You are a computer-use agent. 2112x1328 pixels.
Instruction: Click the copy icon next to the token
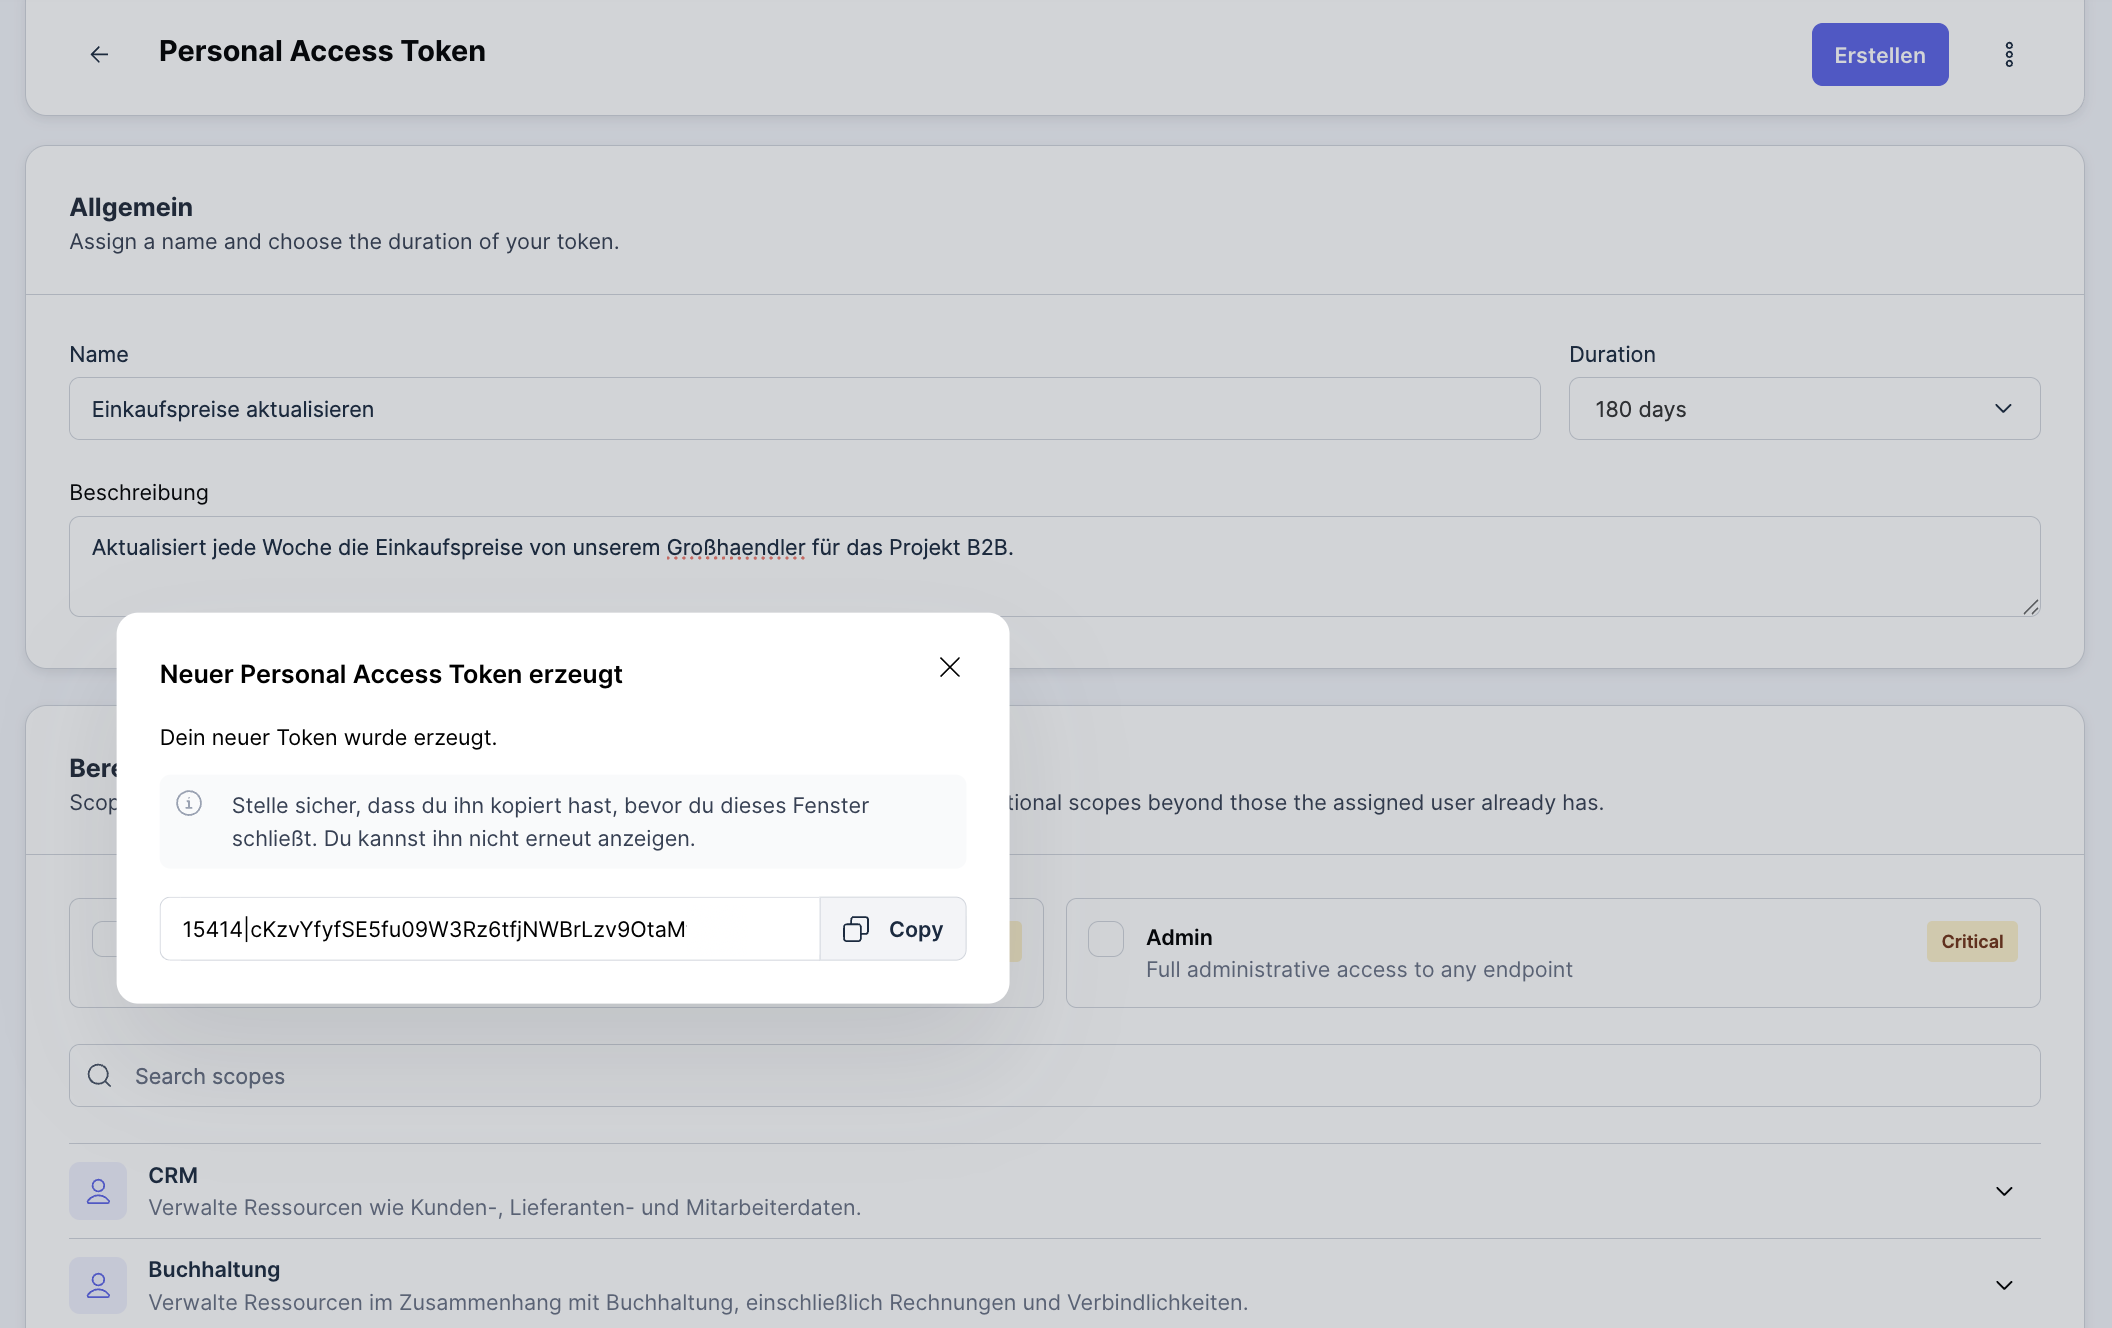[x=856, y=928]
